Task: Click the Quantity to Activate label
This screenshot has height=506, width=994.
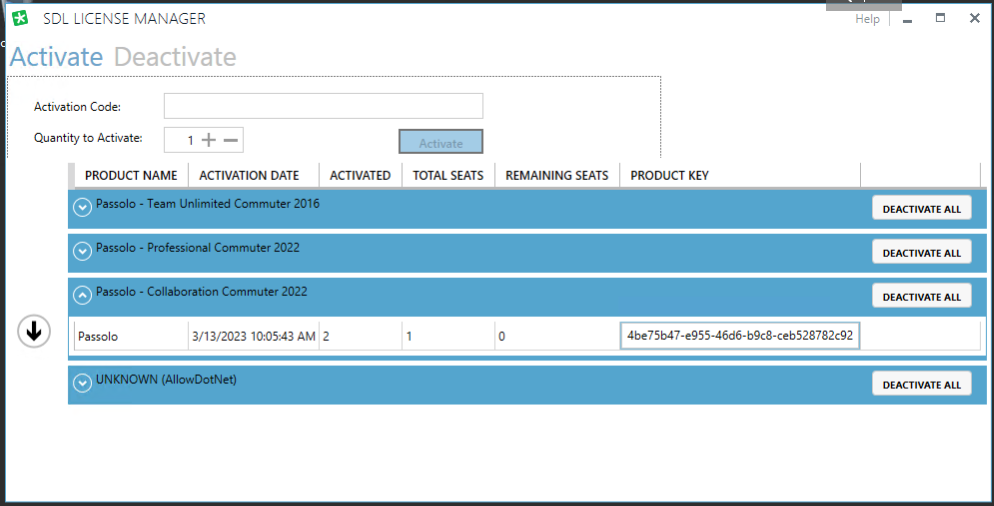Action: point(88,138)
